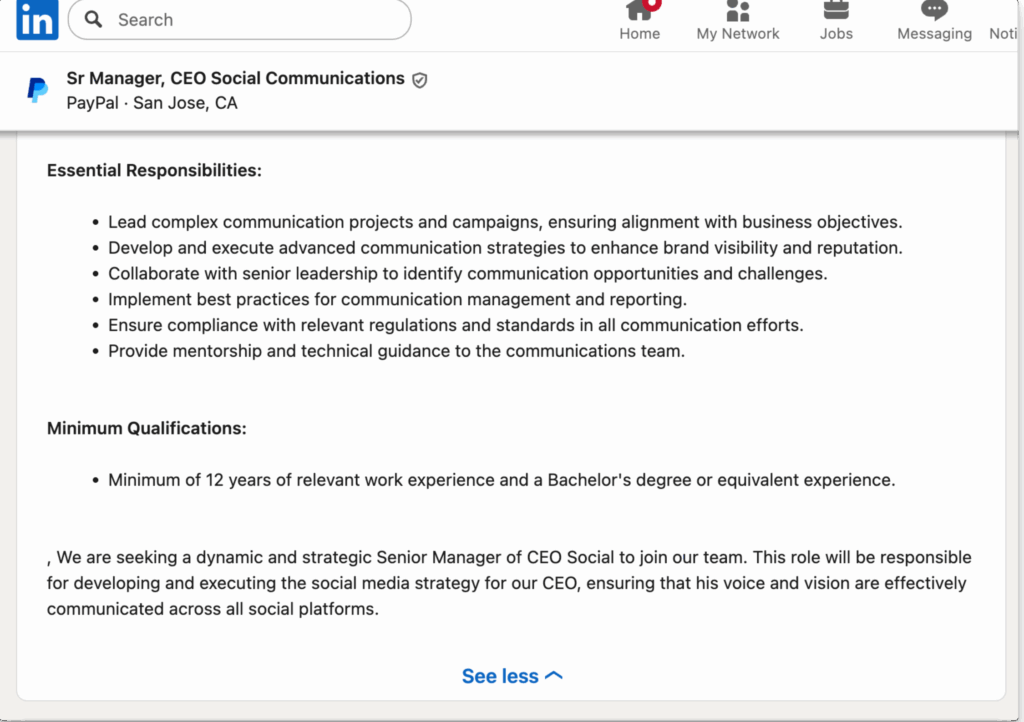This screenshot has height=722, width=1024.
Task: Click the search magnifier icon
Action: 94,20
